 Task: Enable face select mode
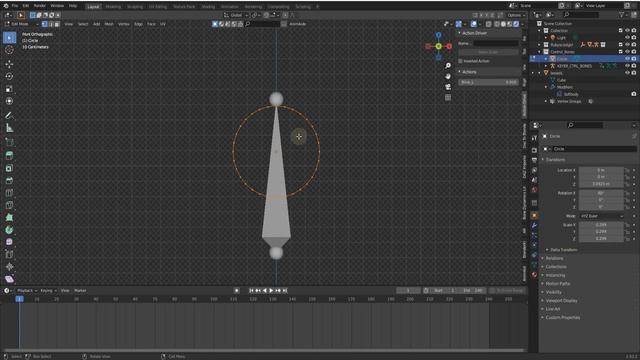57,24
